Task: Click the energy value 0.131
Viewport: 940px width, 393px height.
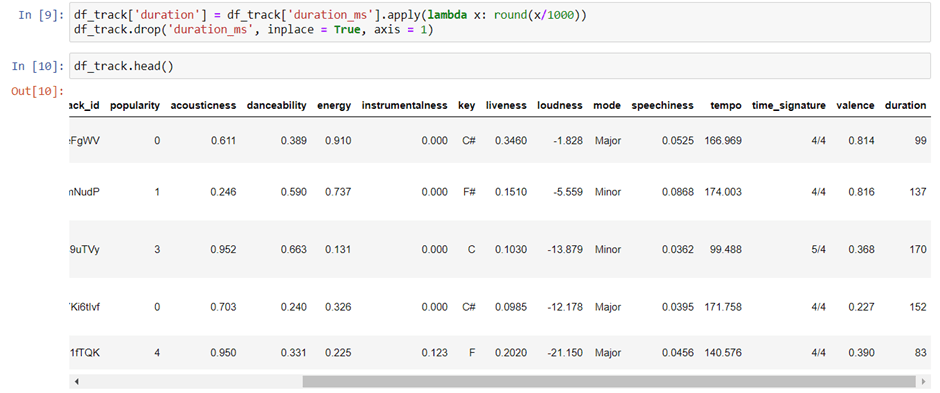Action: click(338, 250)
